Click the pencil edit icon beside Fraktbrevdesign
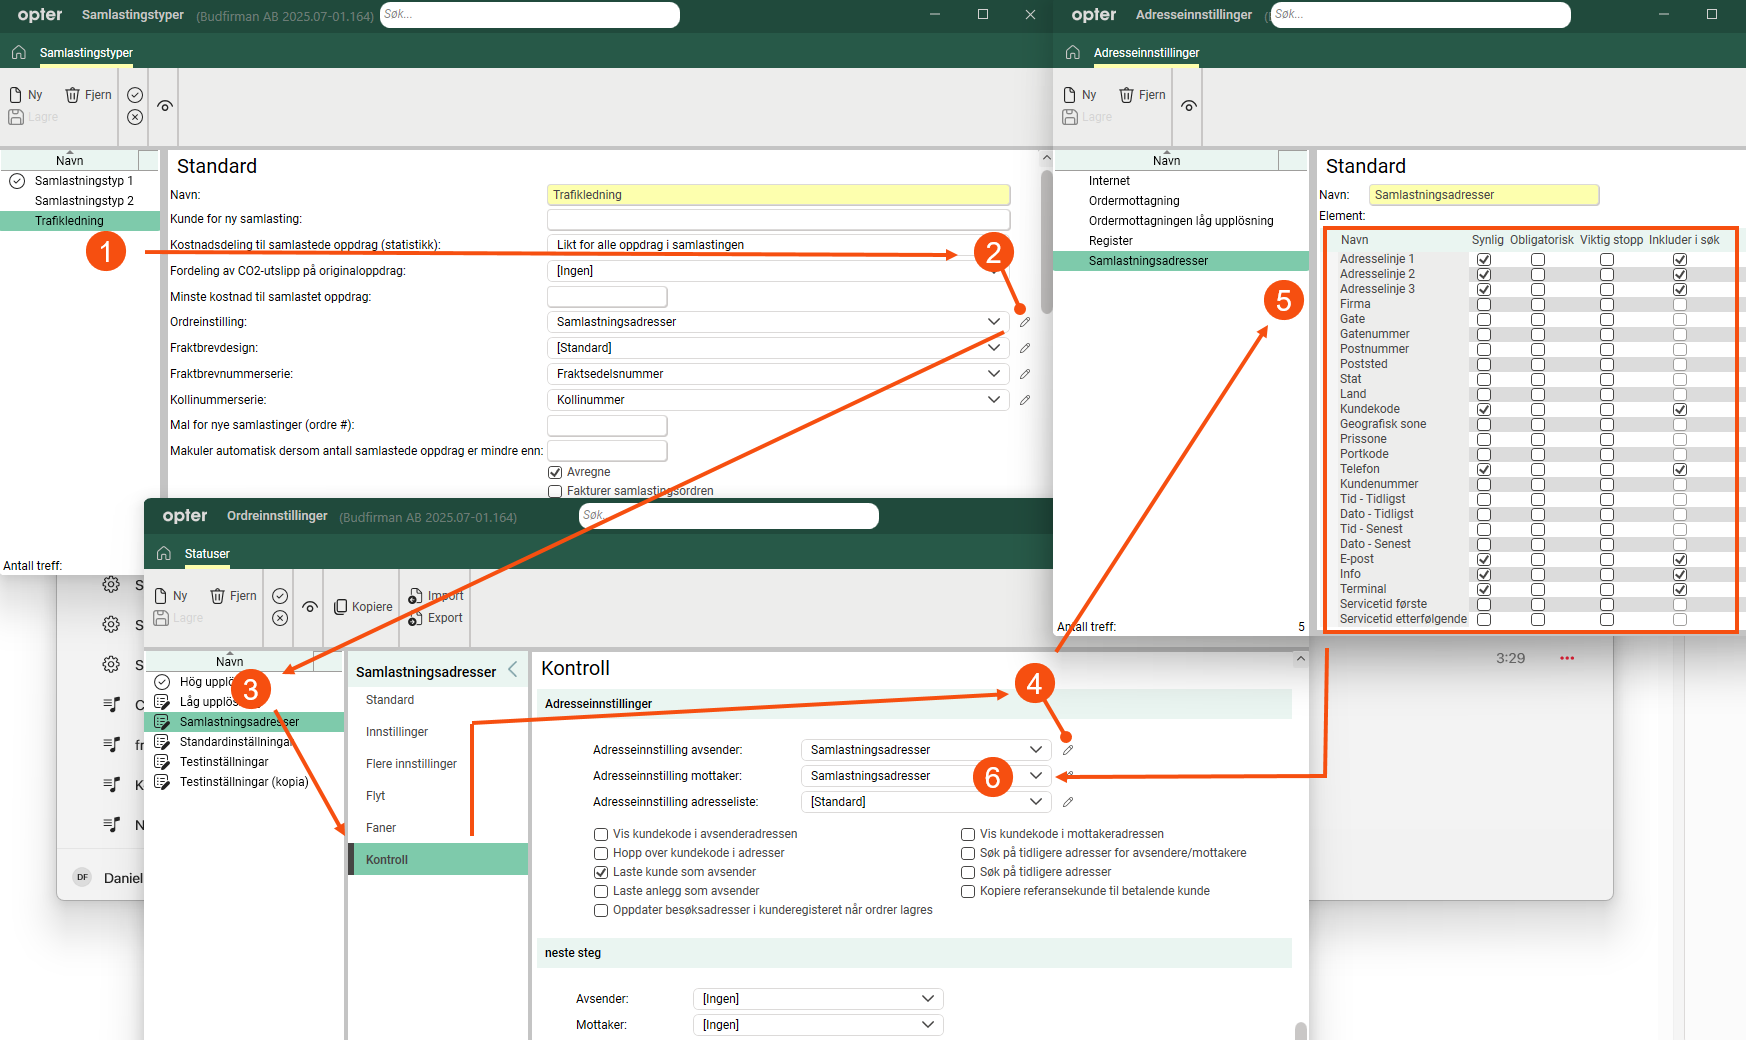Screen dimensions: 1746x1040 1025,348
